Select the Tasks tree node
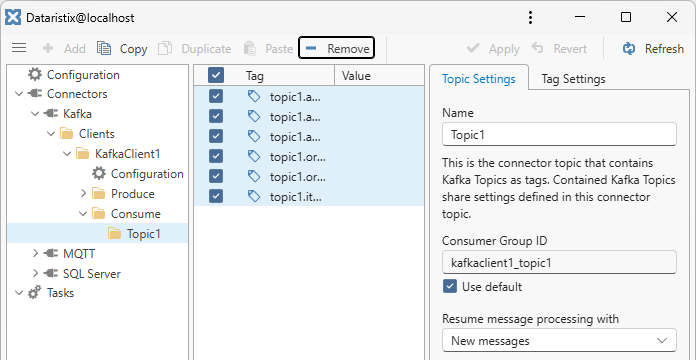This screenshot has height=360, width=696. pyautogui.click(x=51, y=293)
